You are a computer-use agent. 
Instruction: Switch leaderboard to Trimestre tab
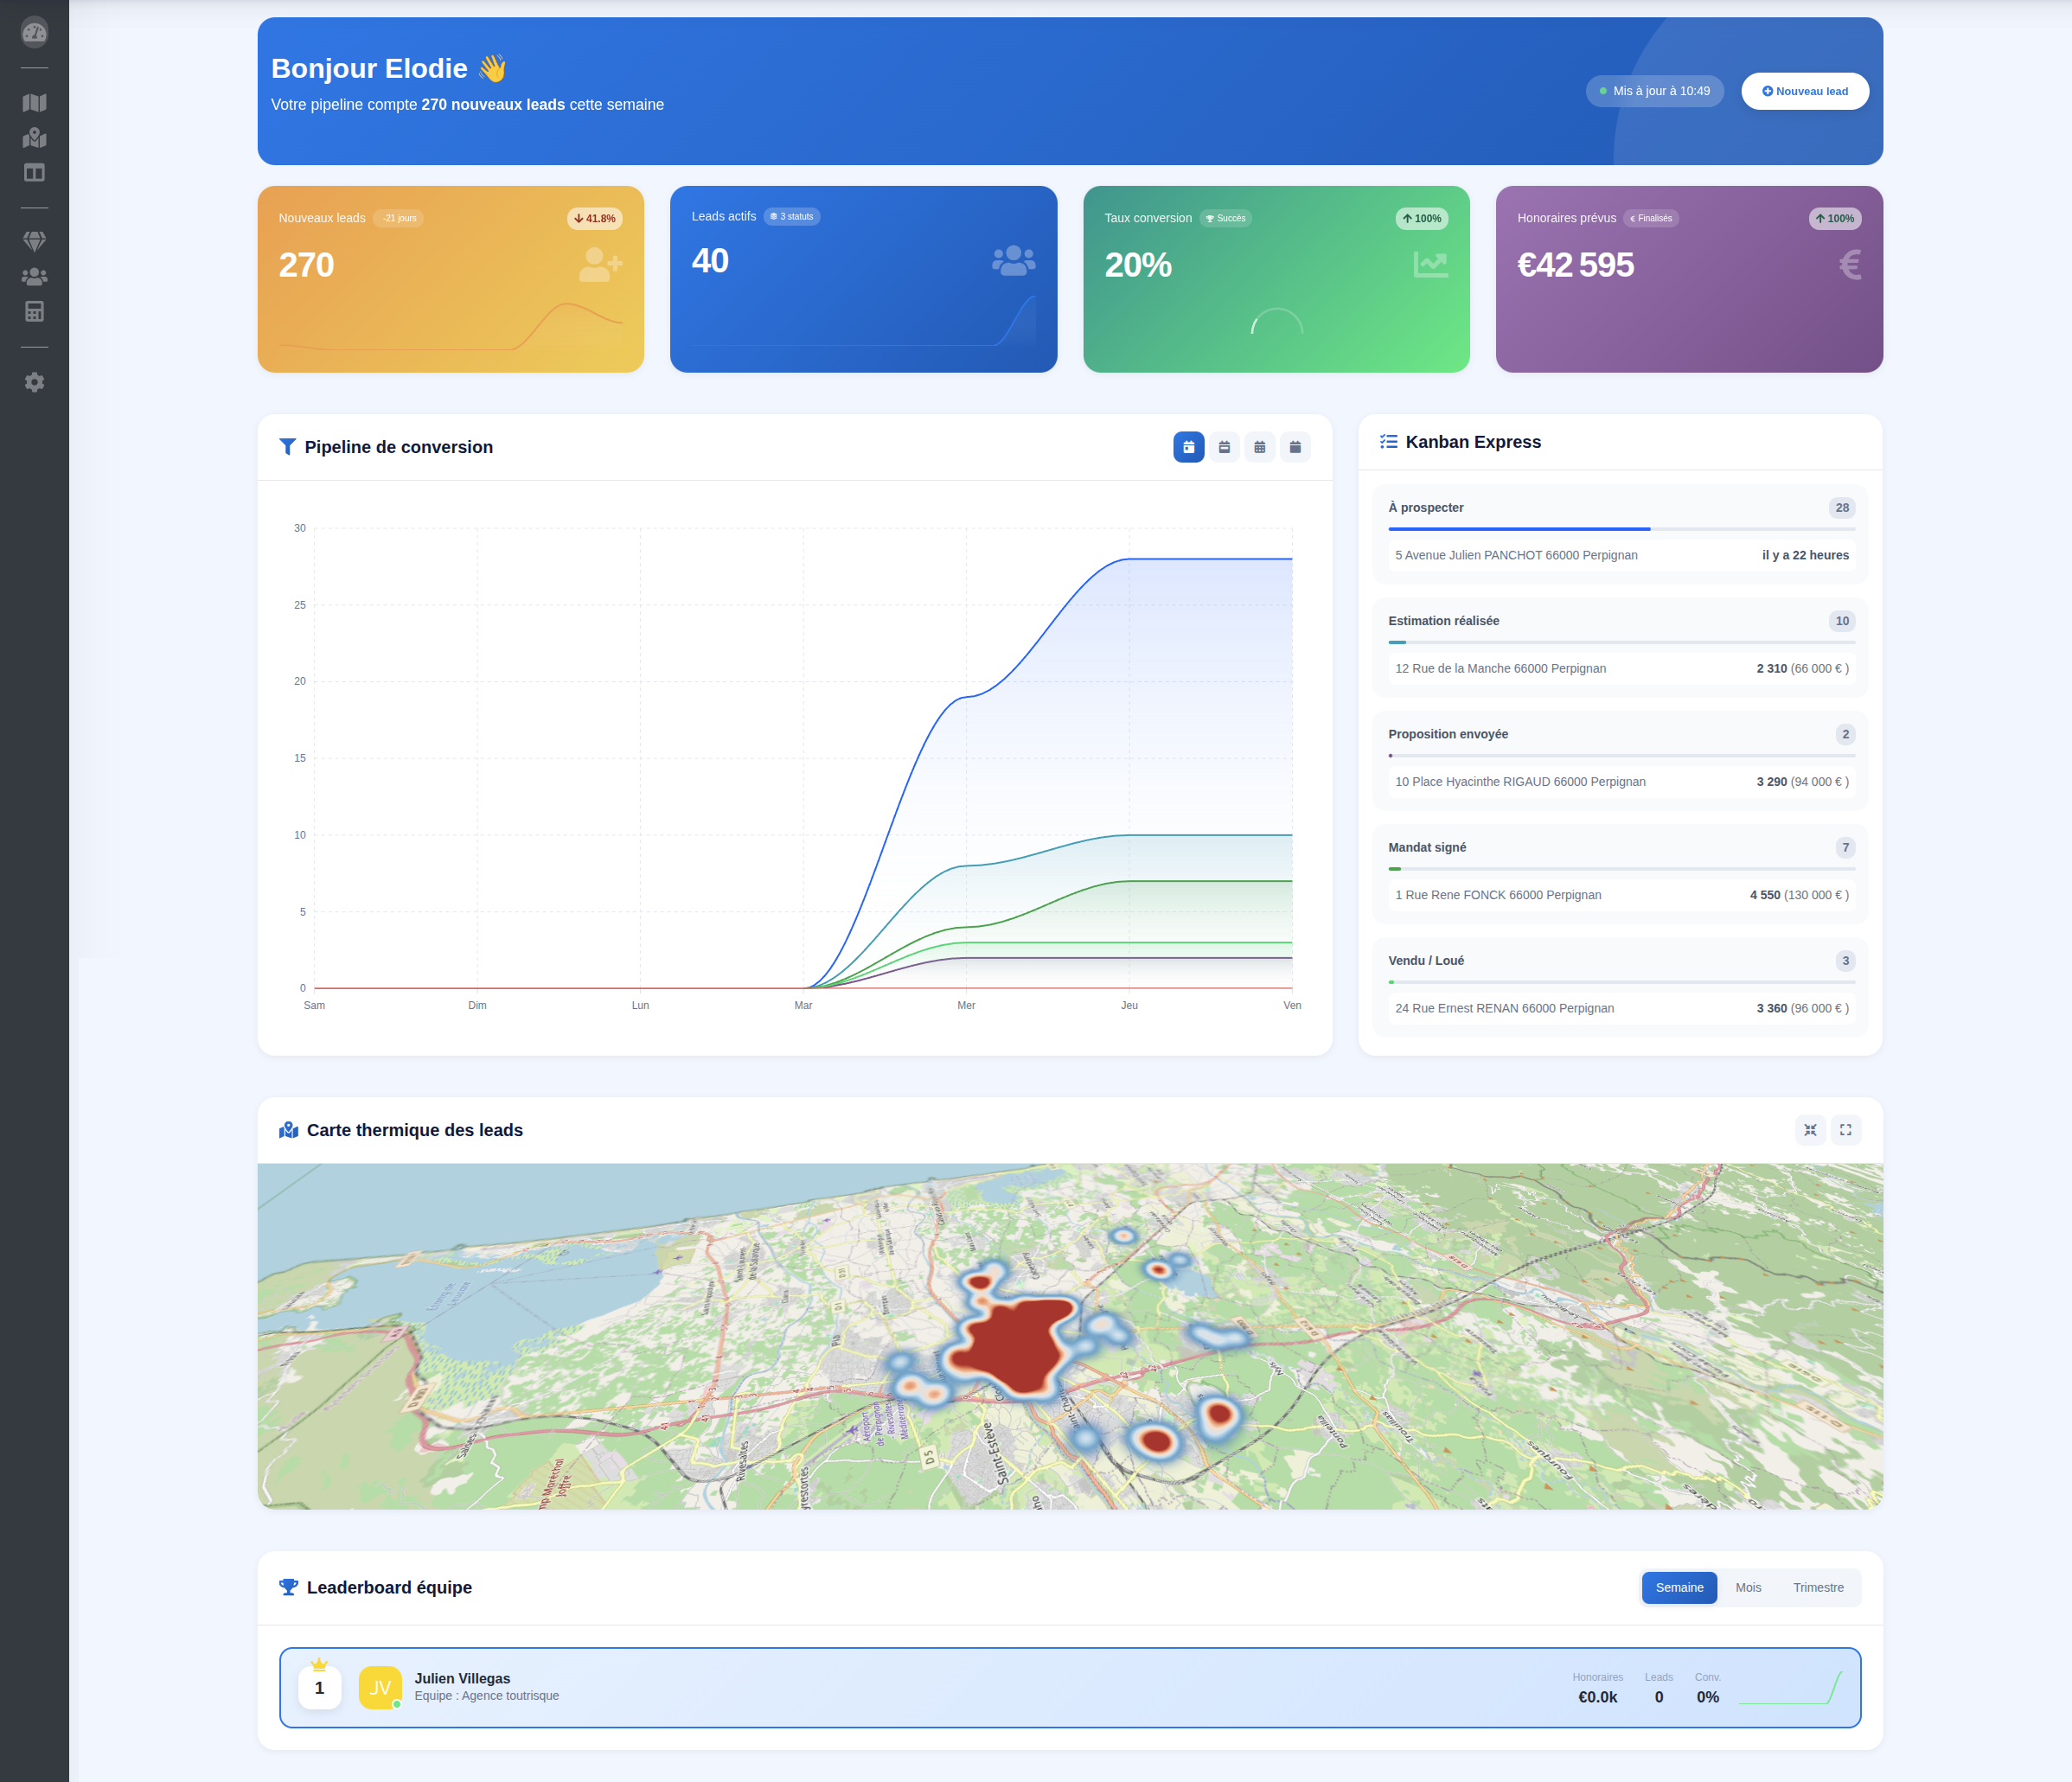pos(1817,1587)
